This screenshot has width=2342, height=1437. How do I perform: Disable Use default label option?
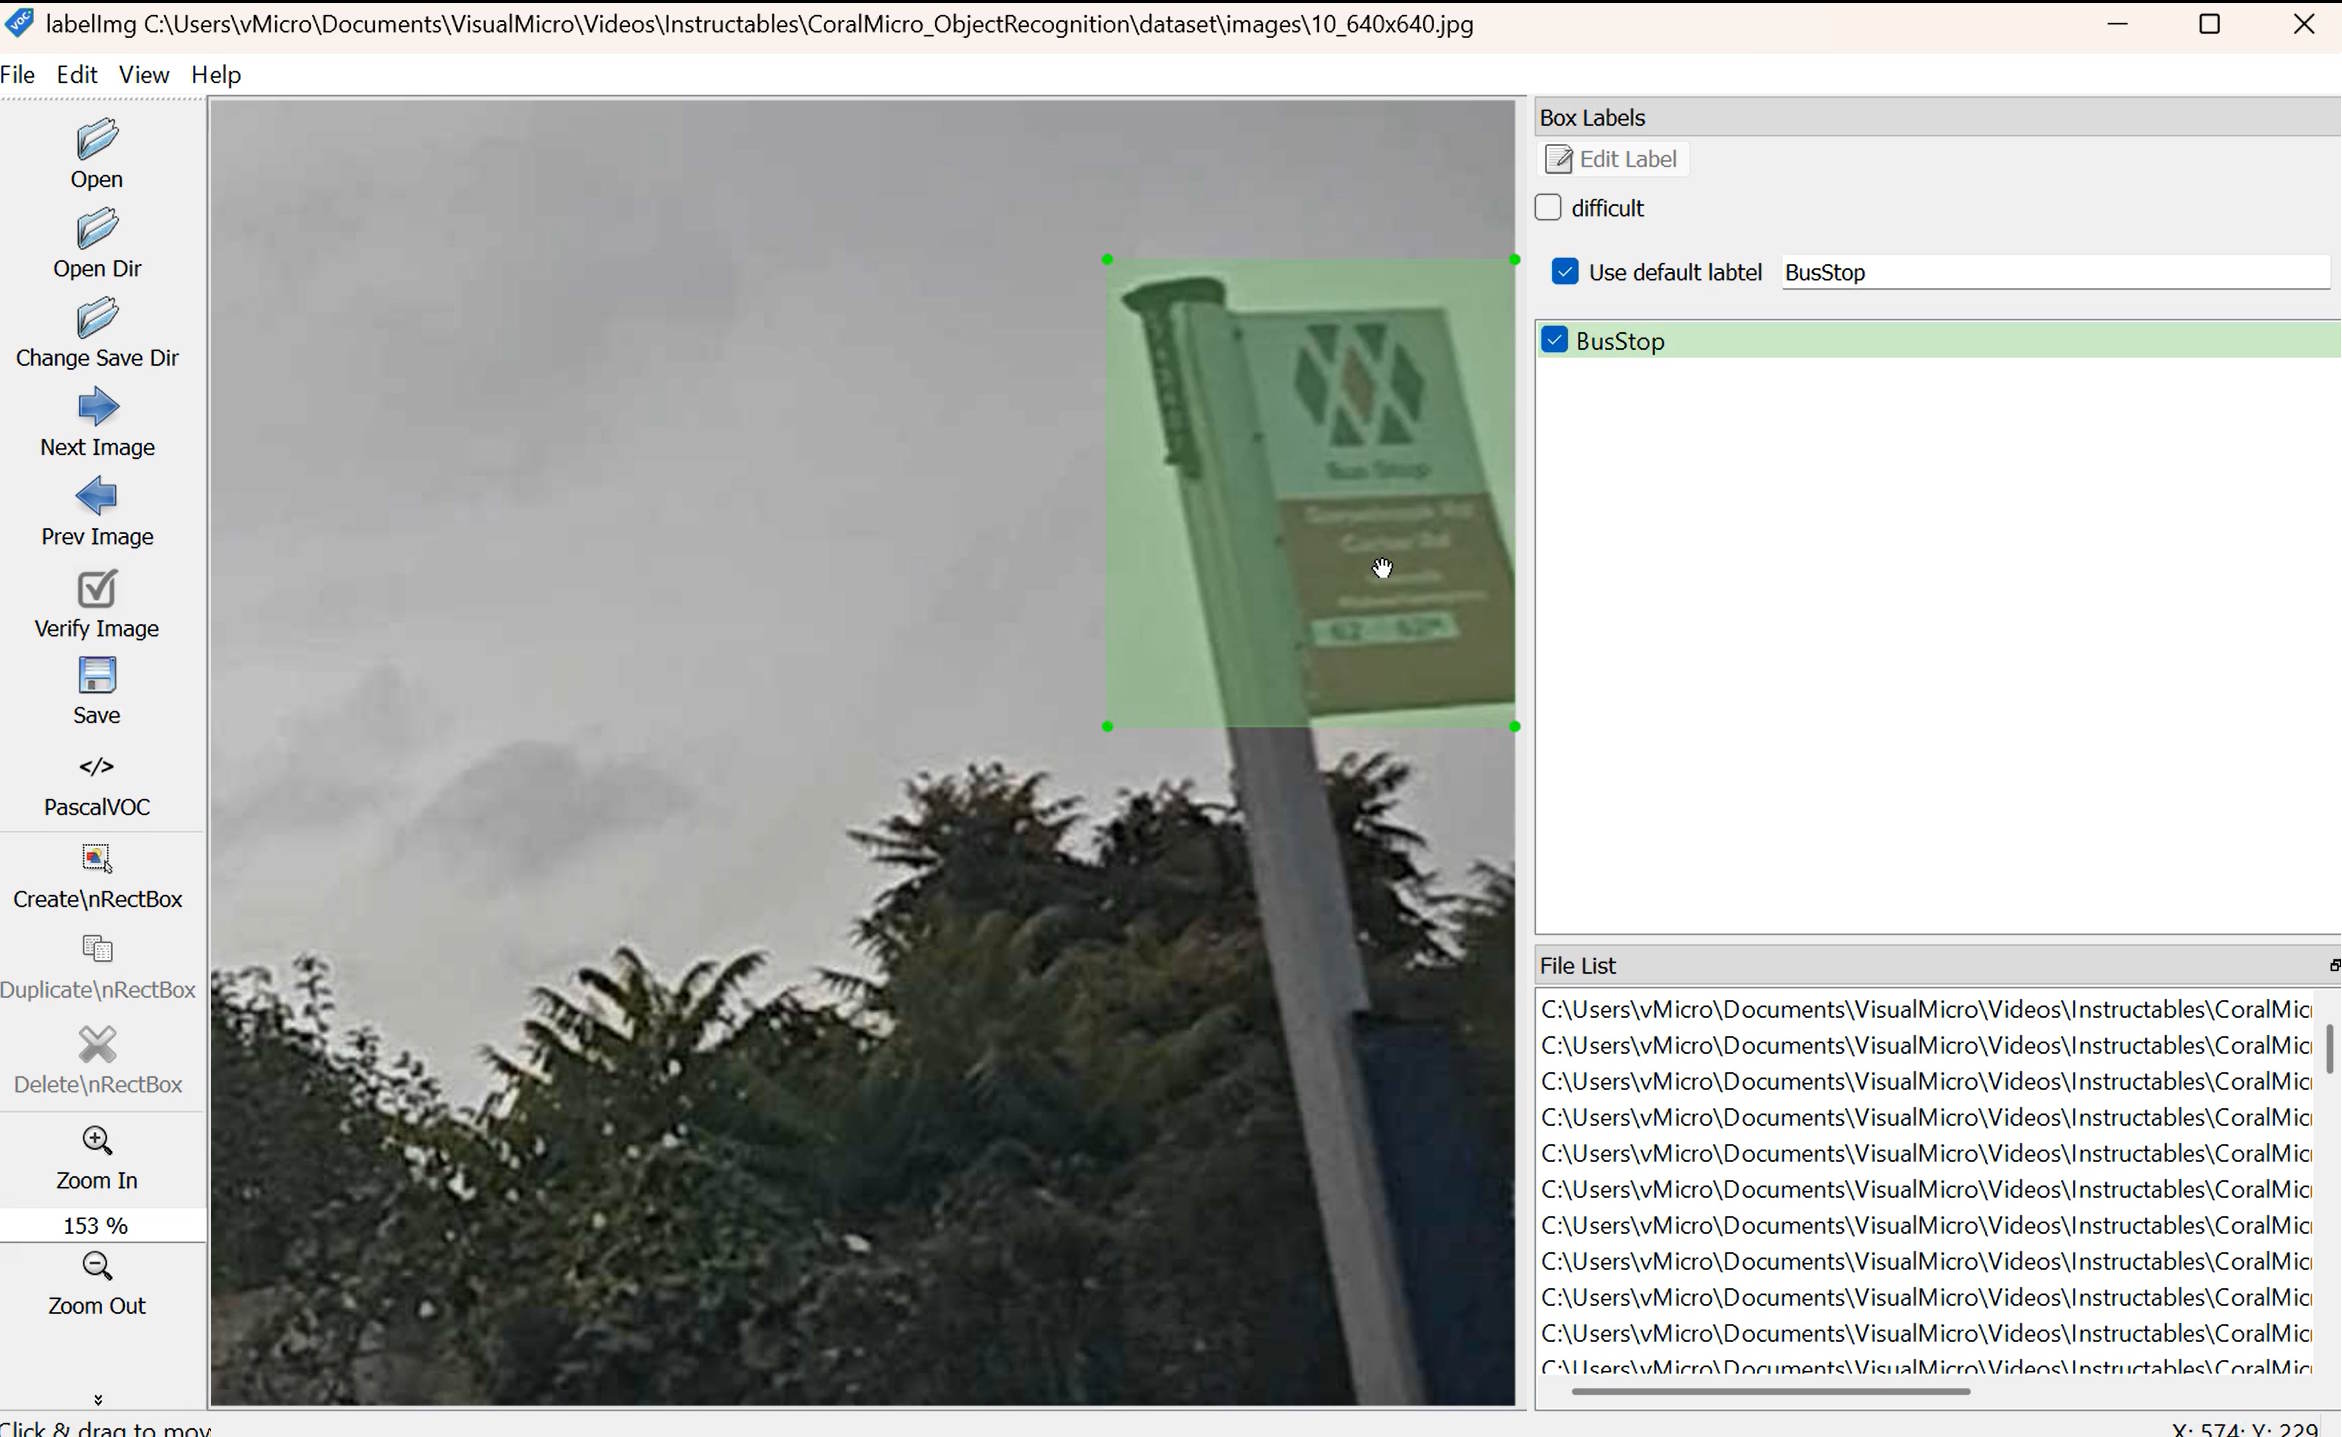(x=1564, y=271)
